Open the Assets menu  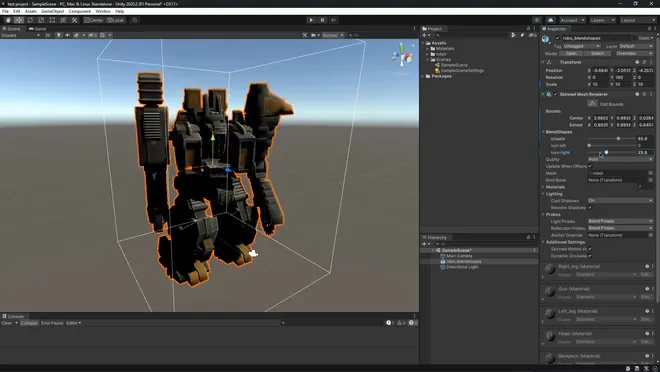[x=30, y=11]
